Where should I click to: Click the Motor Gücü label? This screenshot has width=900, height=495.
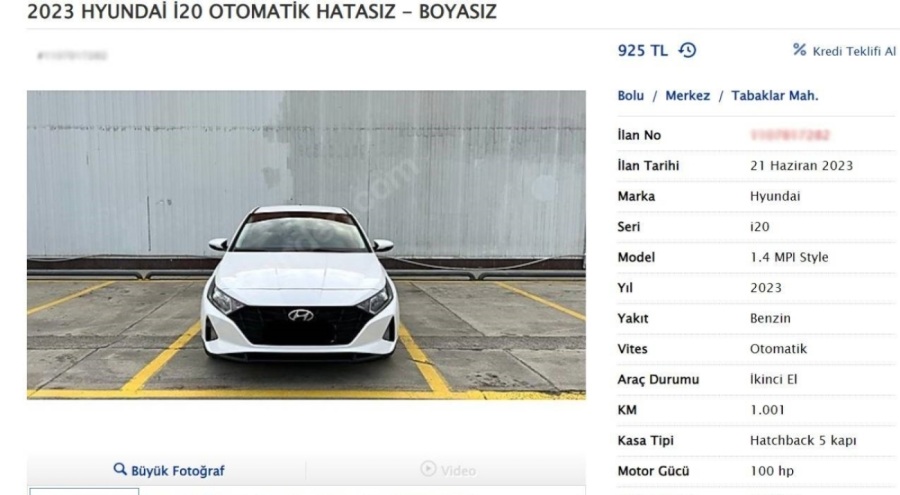tap(653, 471)
